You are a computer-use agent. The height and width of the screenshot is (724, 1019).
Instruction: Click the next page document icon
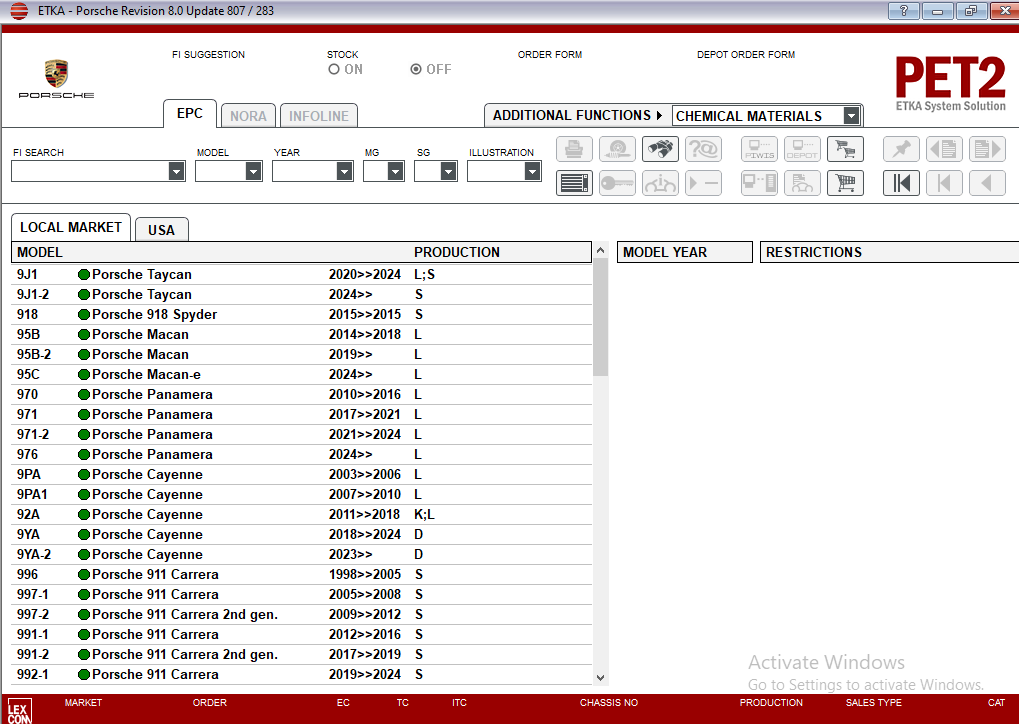click(x=987, y=149)
